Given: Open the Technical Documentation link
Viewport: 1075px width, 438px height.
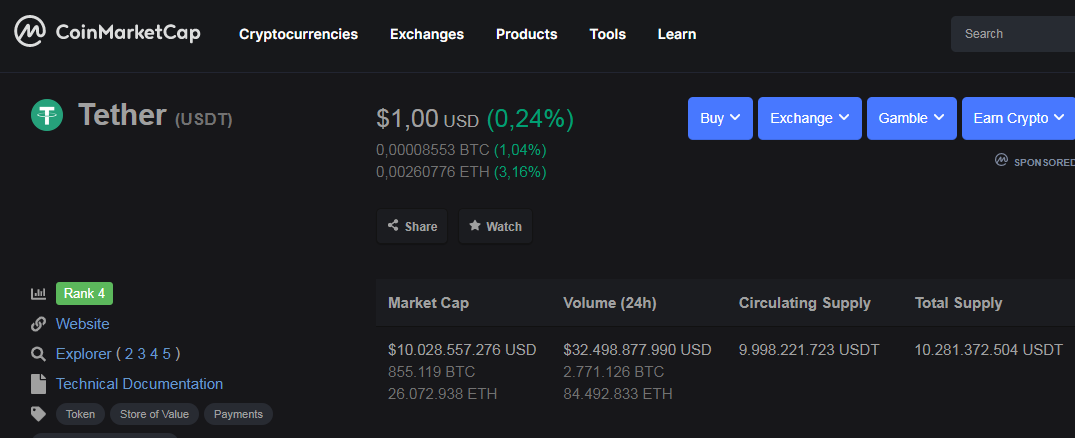Looking at the screenshot, I should coord(139,384).
